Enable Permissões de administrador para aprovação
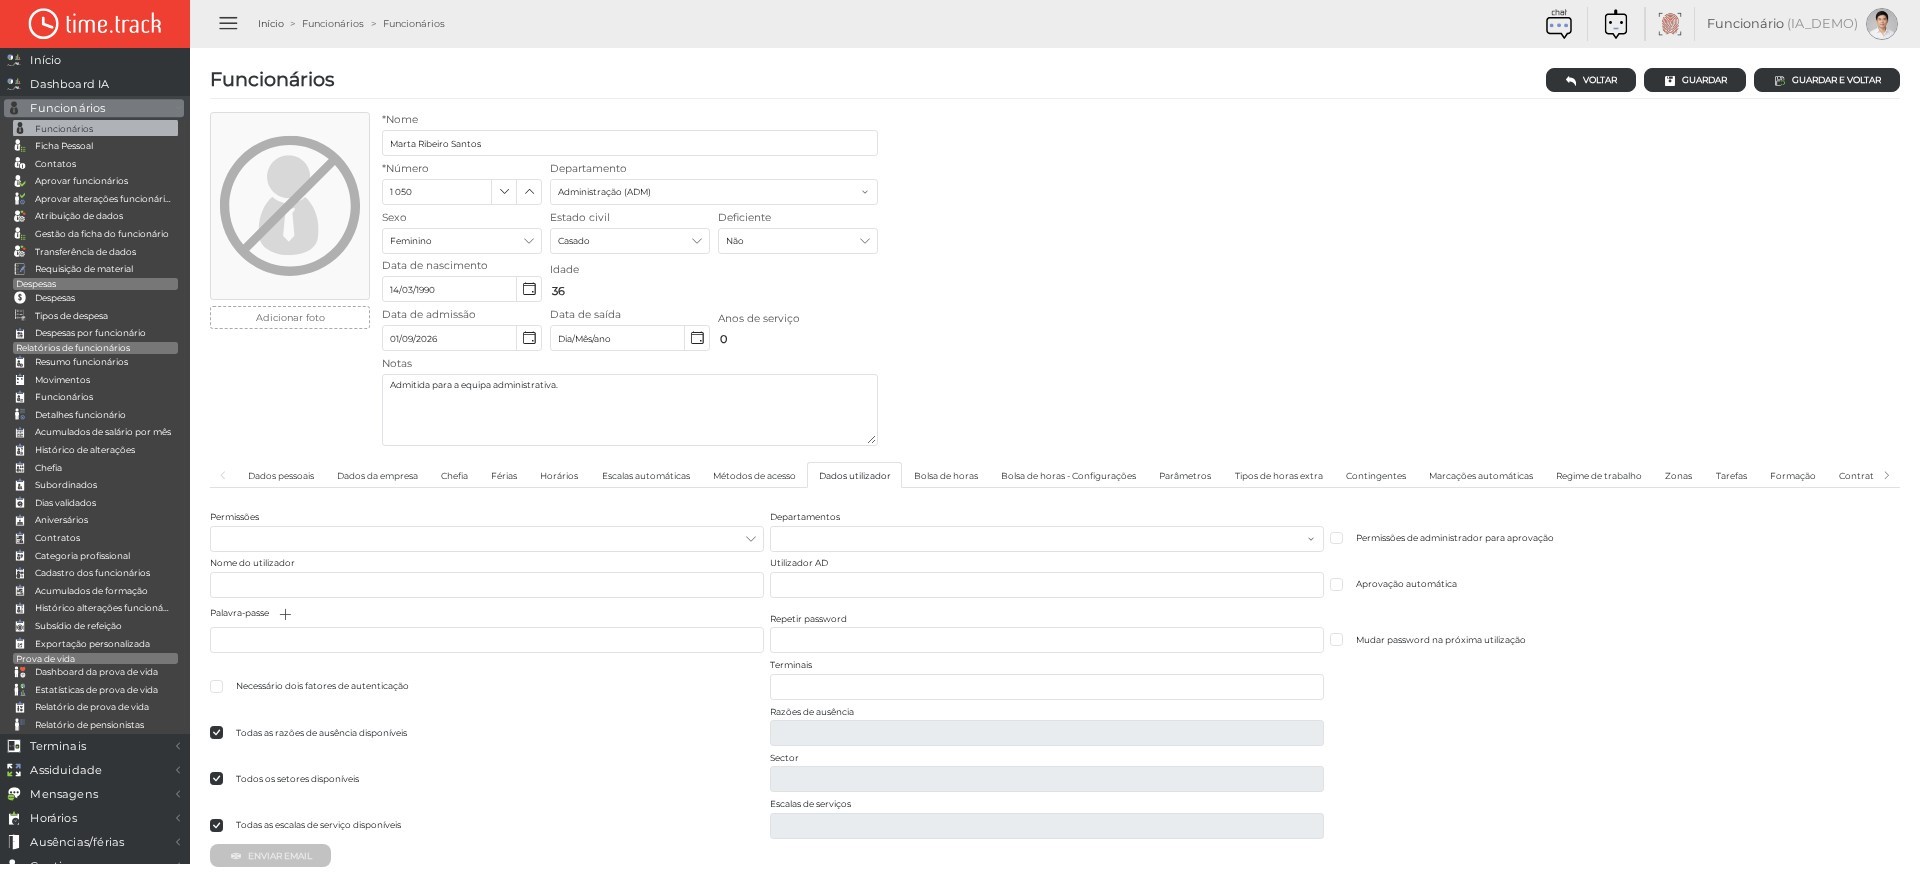The width and height of the screenshot is (1920, 877). (x=1336, y=538)
